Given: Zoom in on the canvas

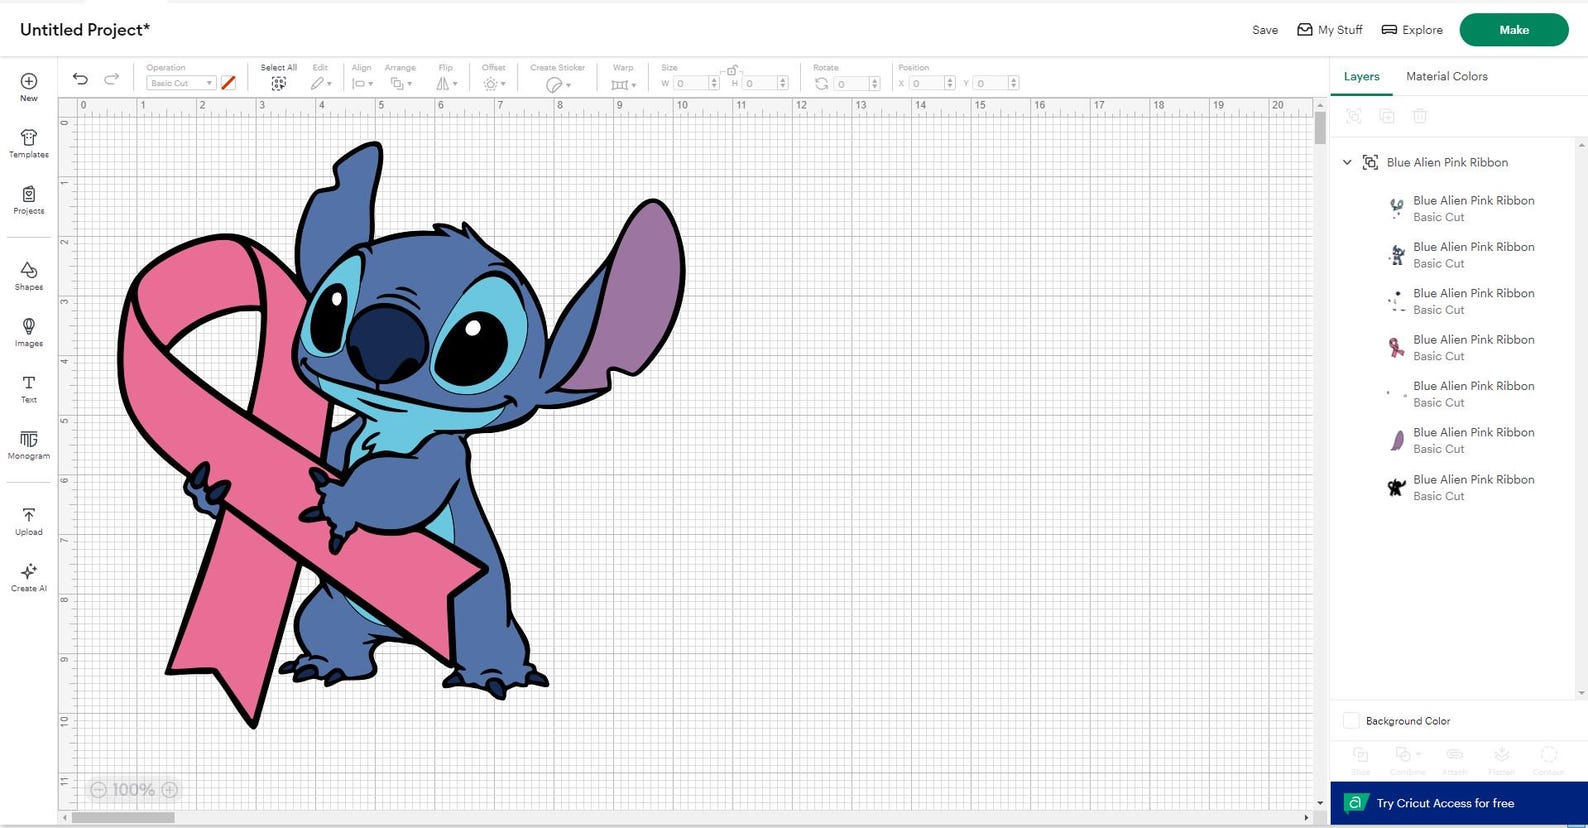Looking at the screenshot, I should coord(170,790).
